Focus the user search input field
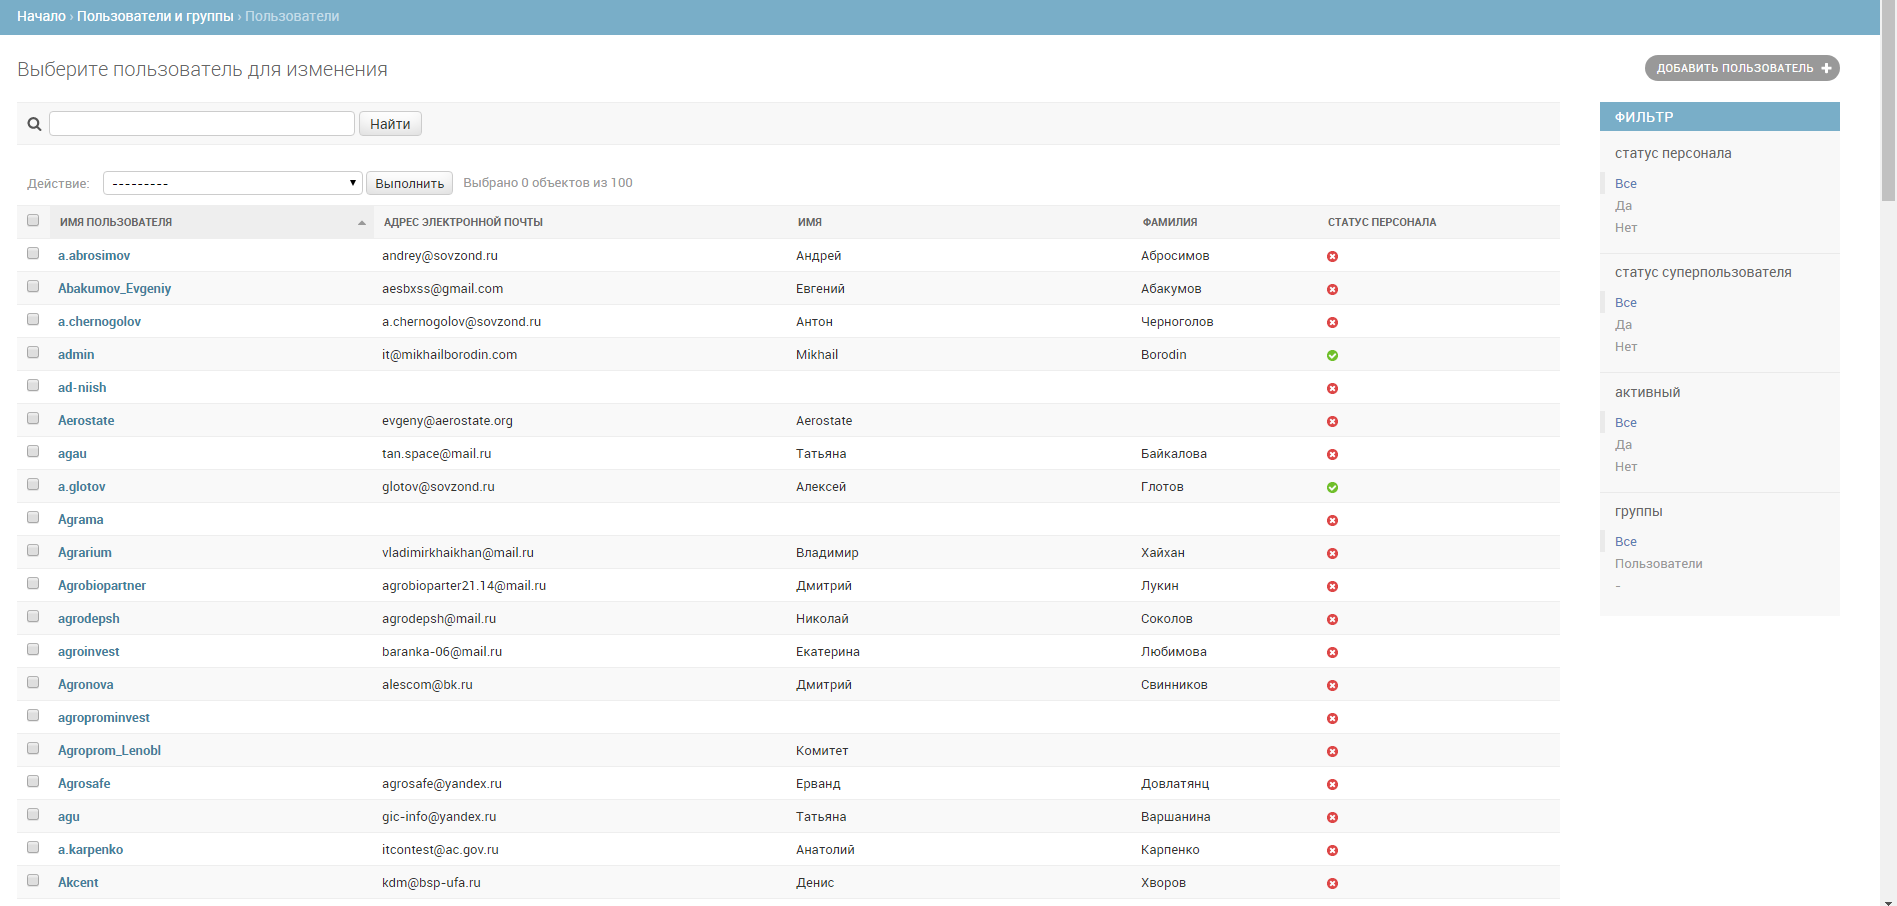The image size is (1897, 906). tap(202, 123)
